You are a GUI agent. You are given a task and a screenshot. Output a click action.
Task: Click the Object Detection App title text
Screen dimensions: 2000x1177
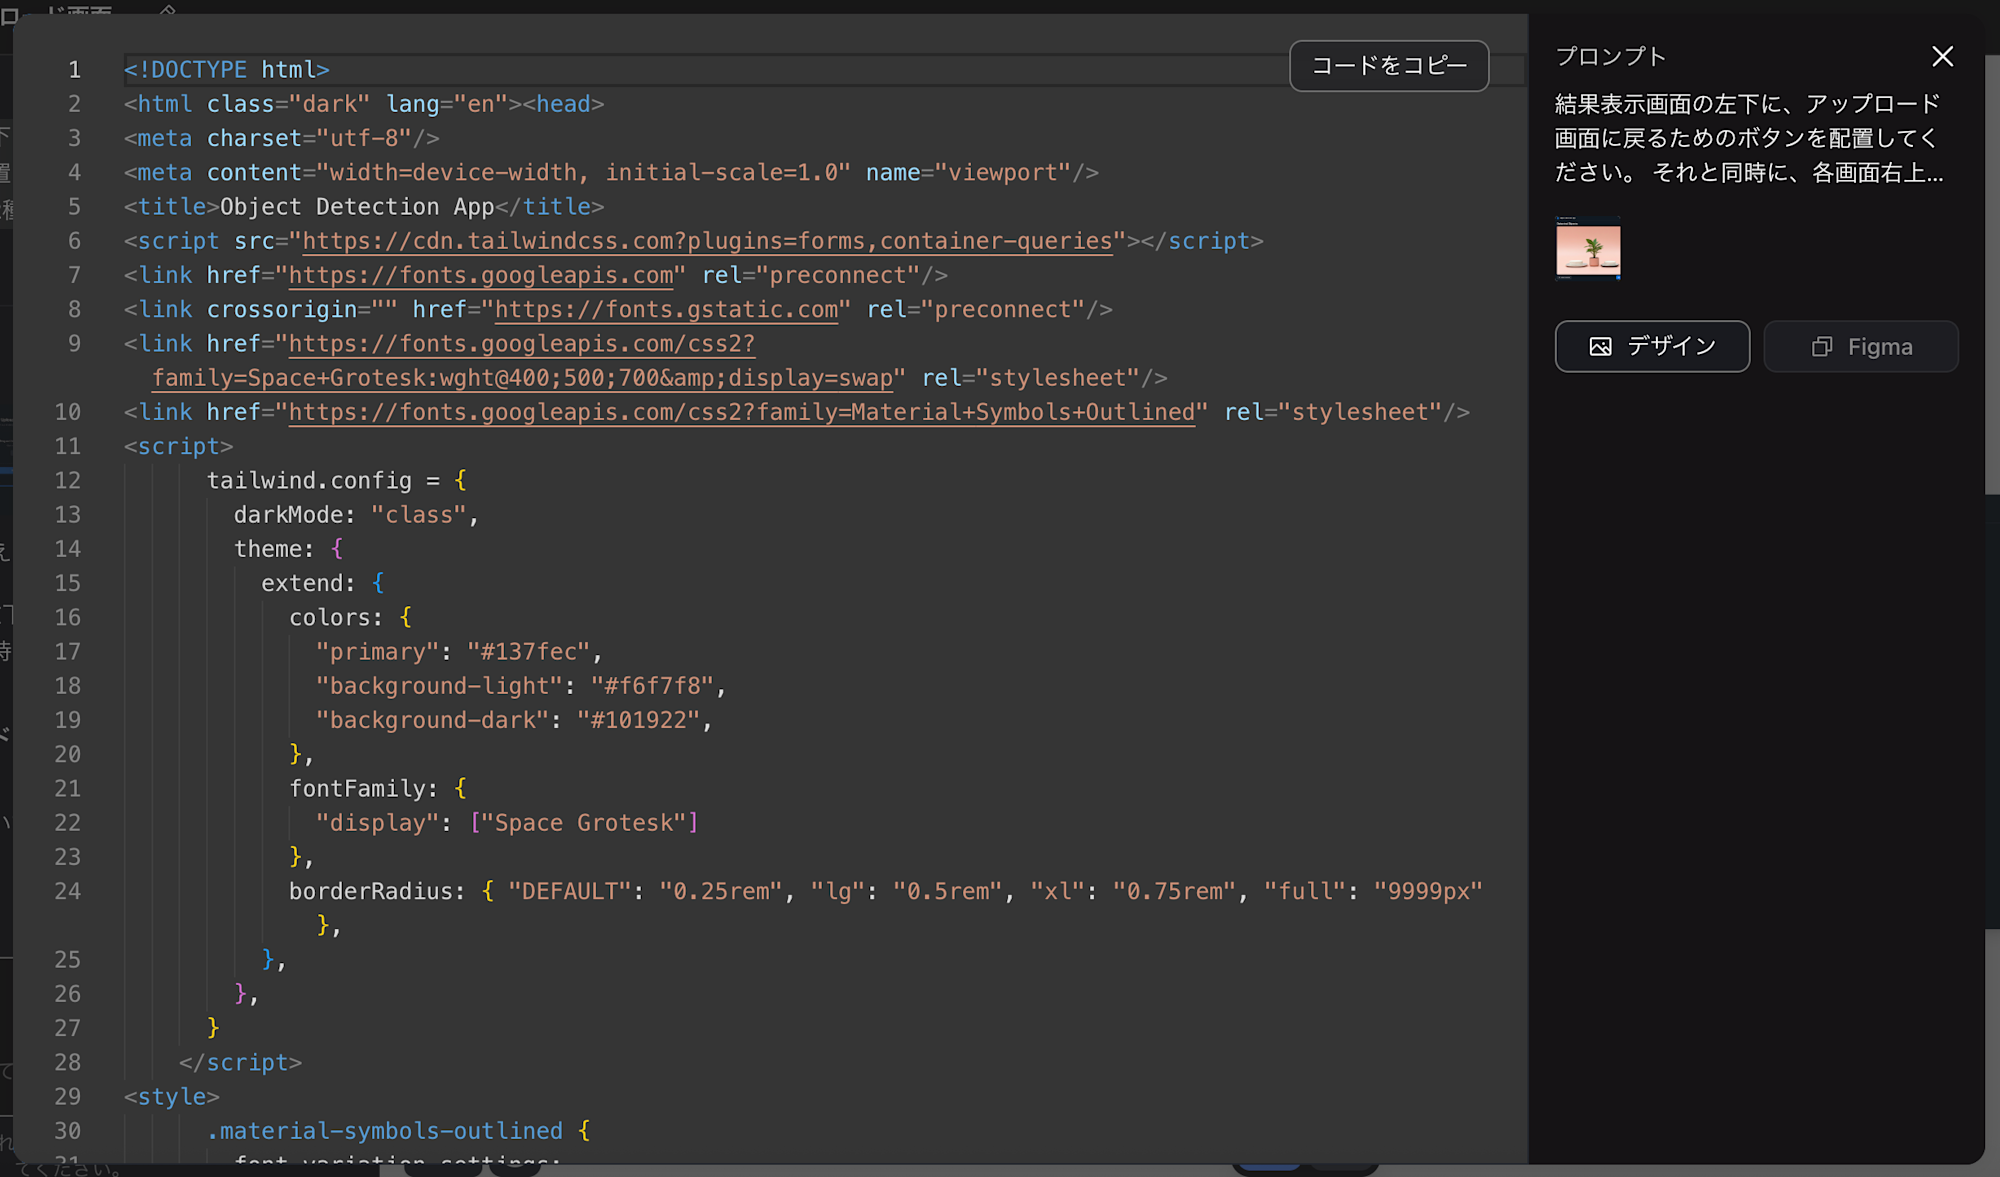click(356, 207)
